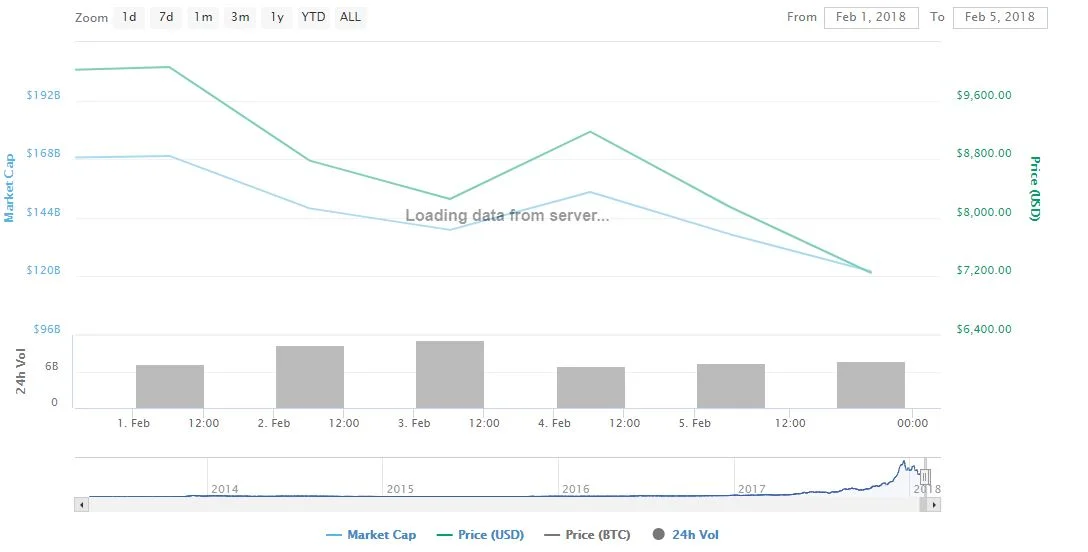Click the 2. Feb volume bar
1088x552 pixels.
[310, 377]
